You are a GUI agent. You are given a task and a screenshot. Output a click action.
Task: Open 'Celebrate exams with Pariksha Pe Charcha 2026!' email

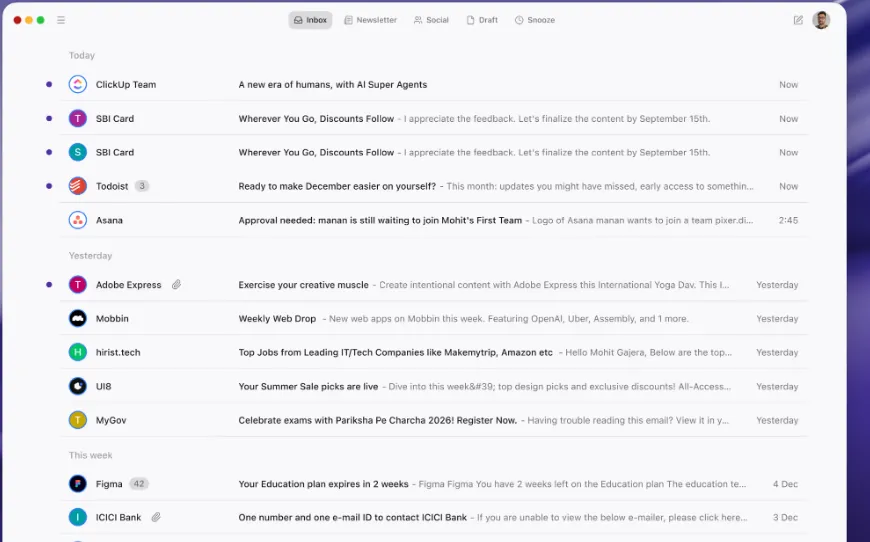click(378, 420)
